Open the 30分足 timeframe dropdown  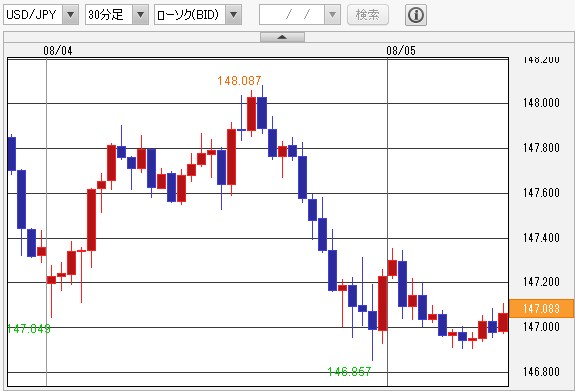point(117,15)
